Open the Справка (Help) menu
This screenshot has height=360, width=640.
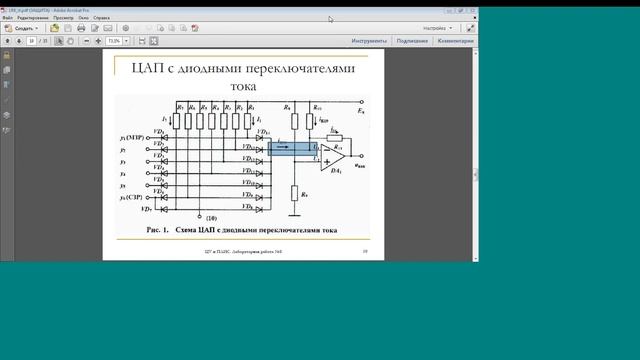101,18
